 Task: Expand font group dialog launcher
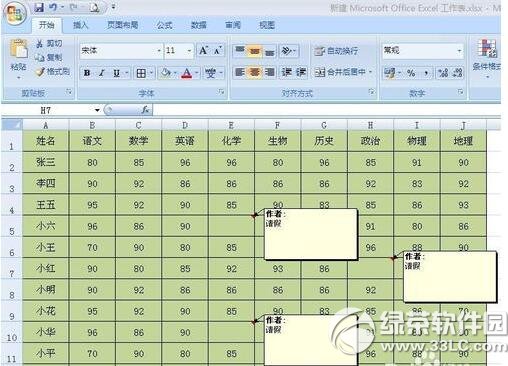(221, 91)
